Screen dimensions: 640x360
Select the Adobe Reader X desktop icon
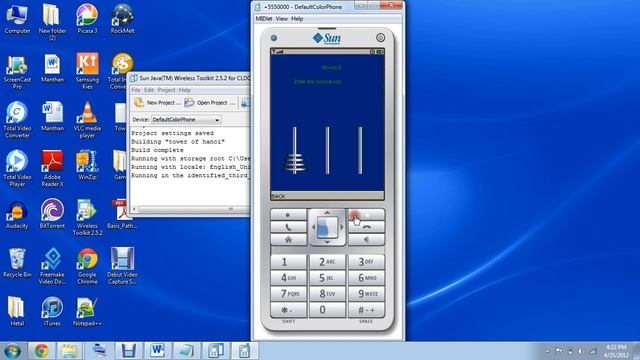(x=52, y=169)
